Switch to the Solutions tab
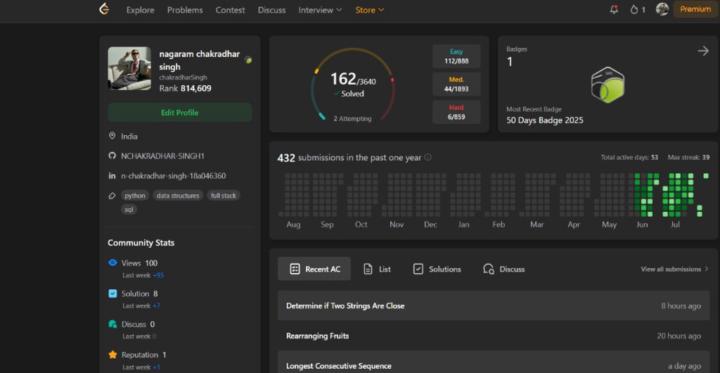The image size is (720, 373). (437, 269)
